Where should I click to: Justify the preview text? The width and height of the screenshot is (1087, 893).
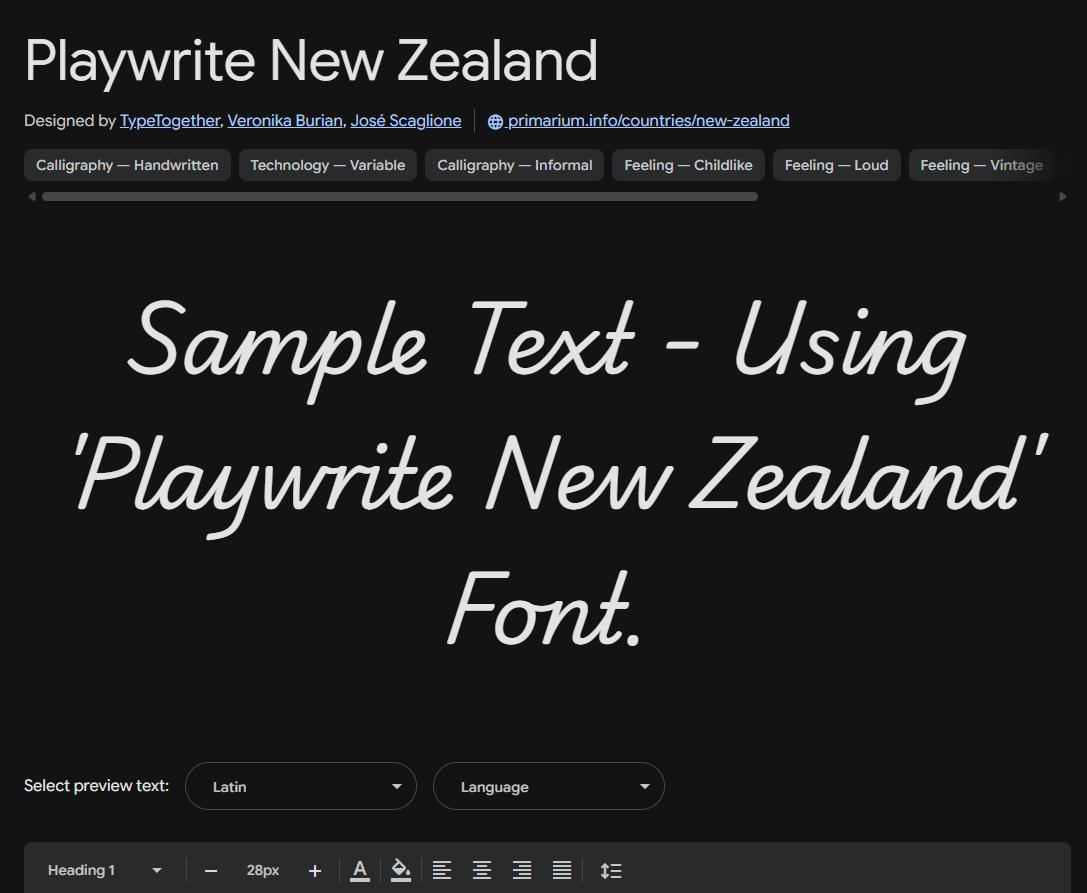[562, 870]
